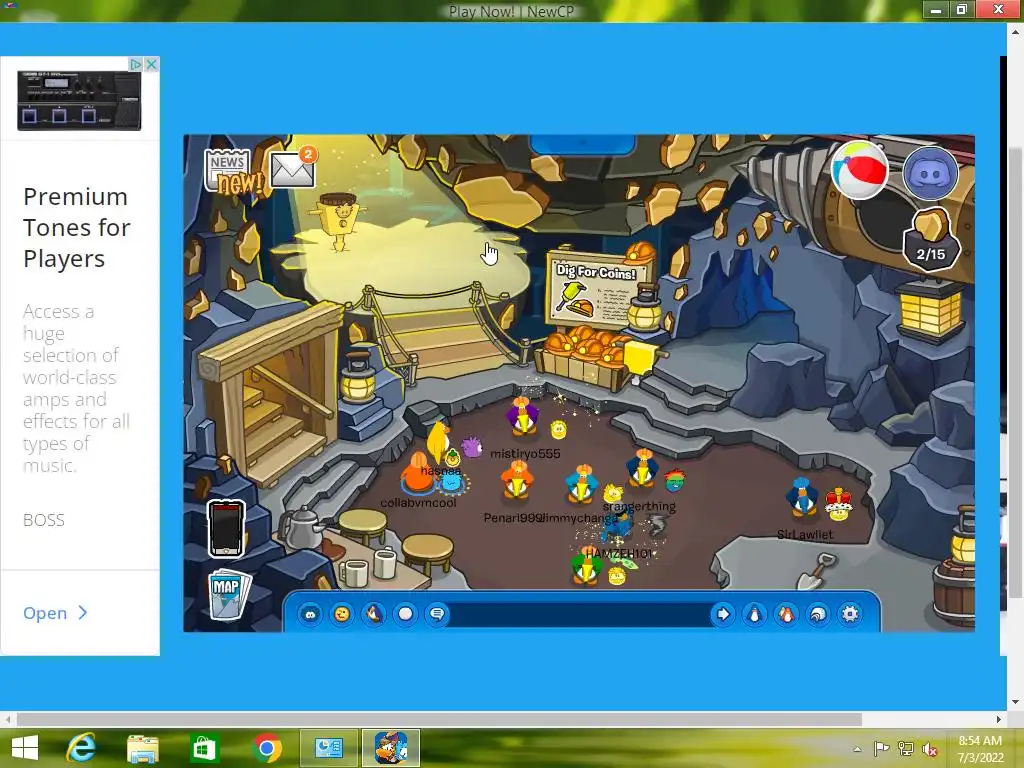Screen dimensions: 1024x768
Task: Click the mistiryo555 penguin
Action: point(522,418)
